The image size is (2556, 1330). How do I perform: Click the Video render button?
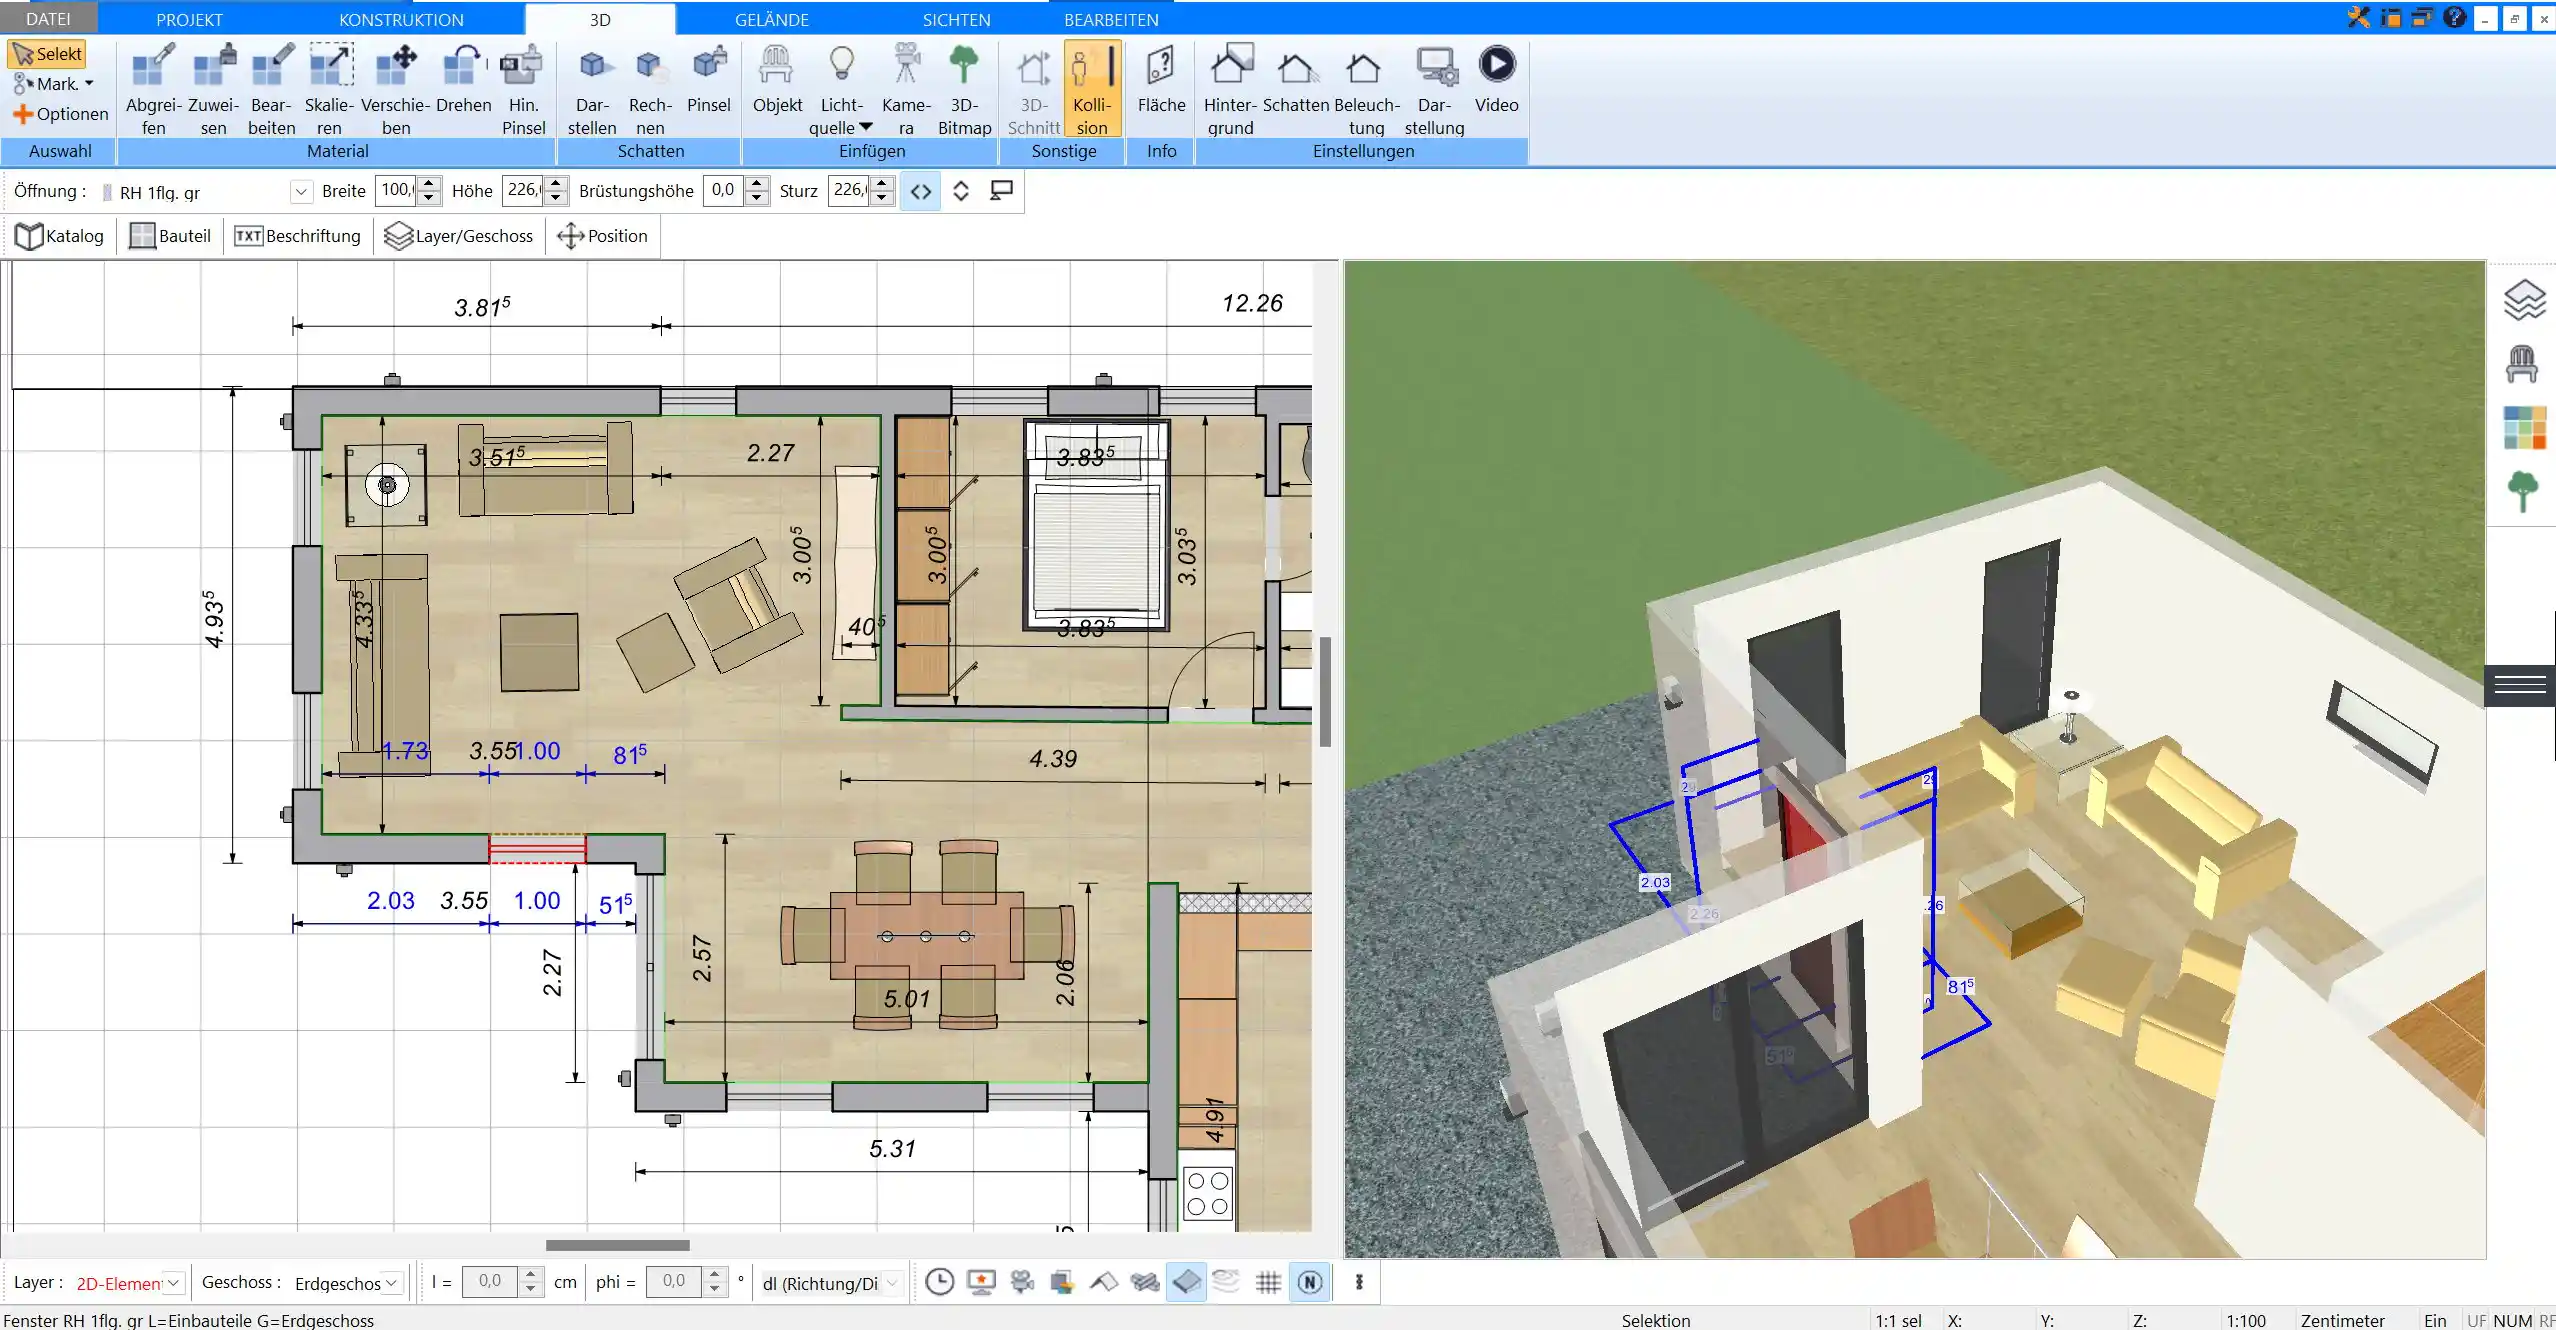[1496, 79]
